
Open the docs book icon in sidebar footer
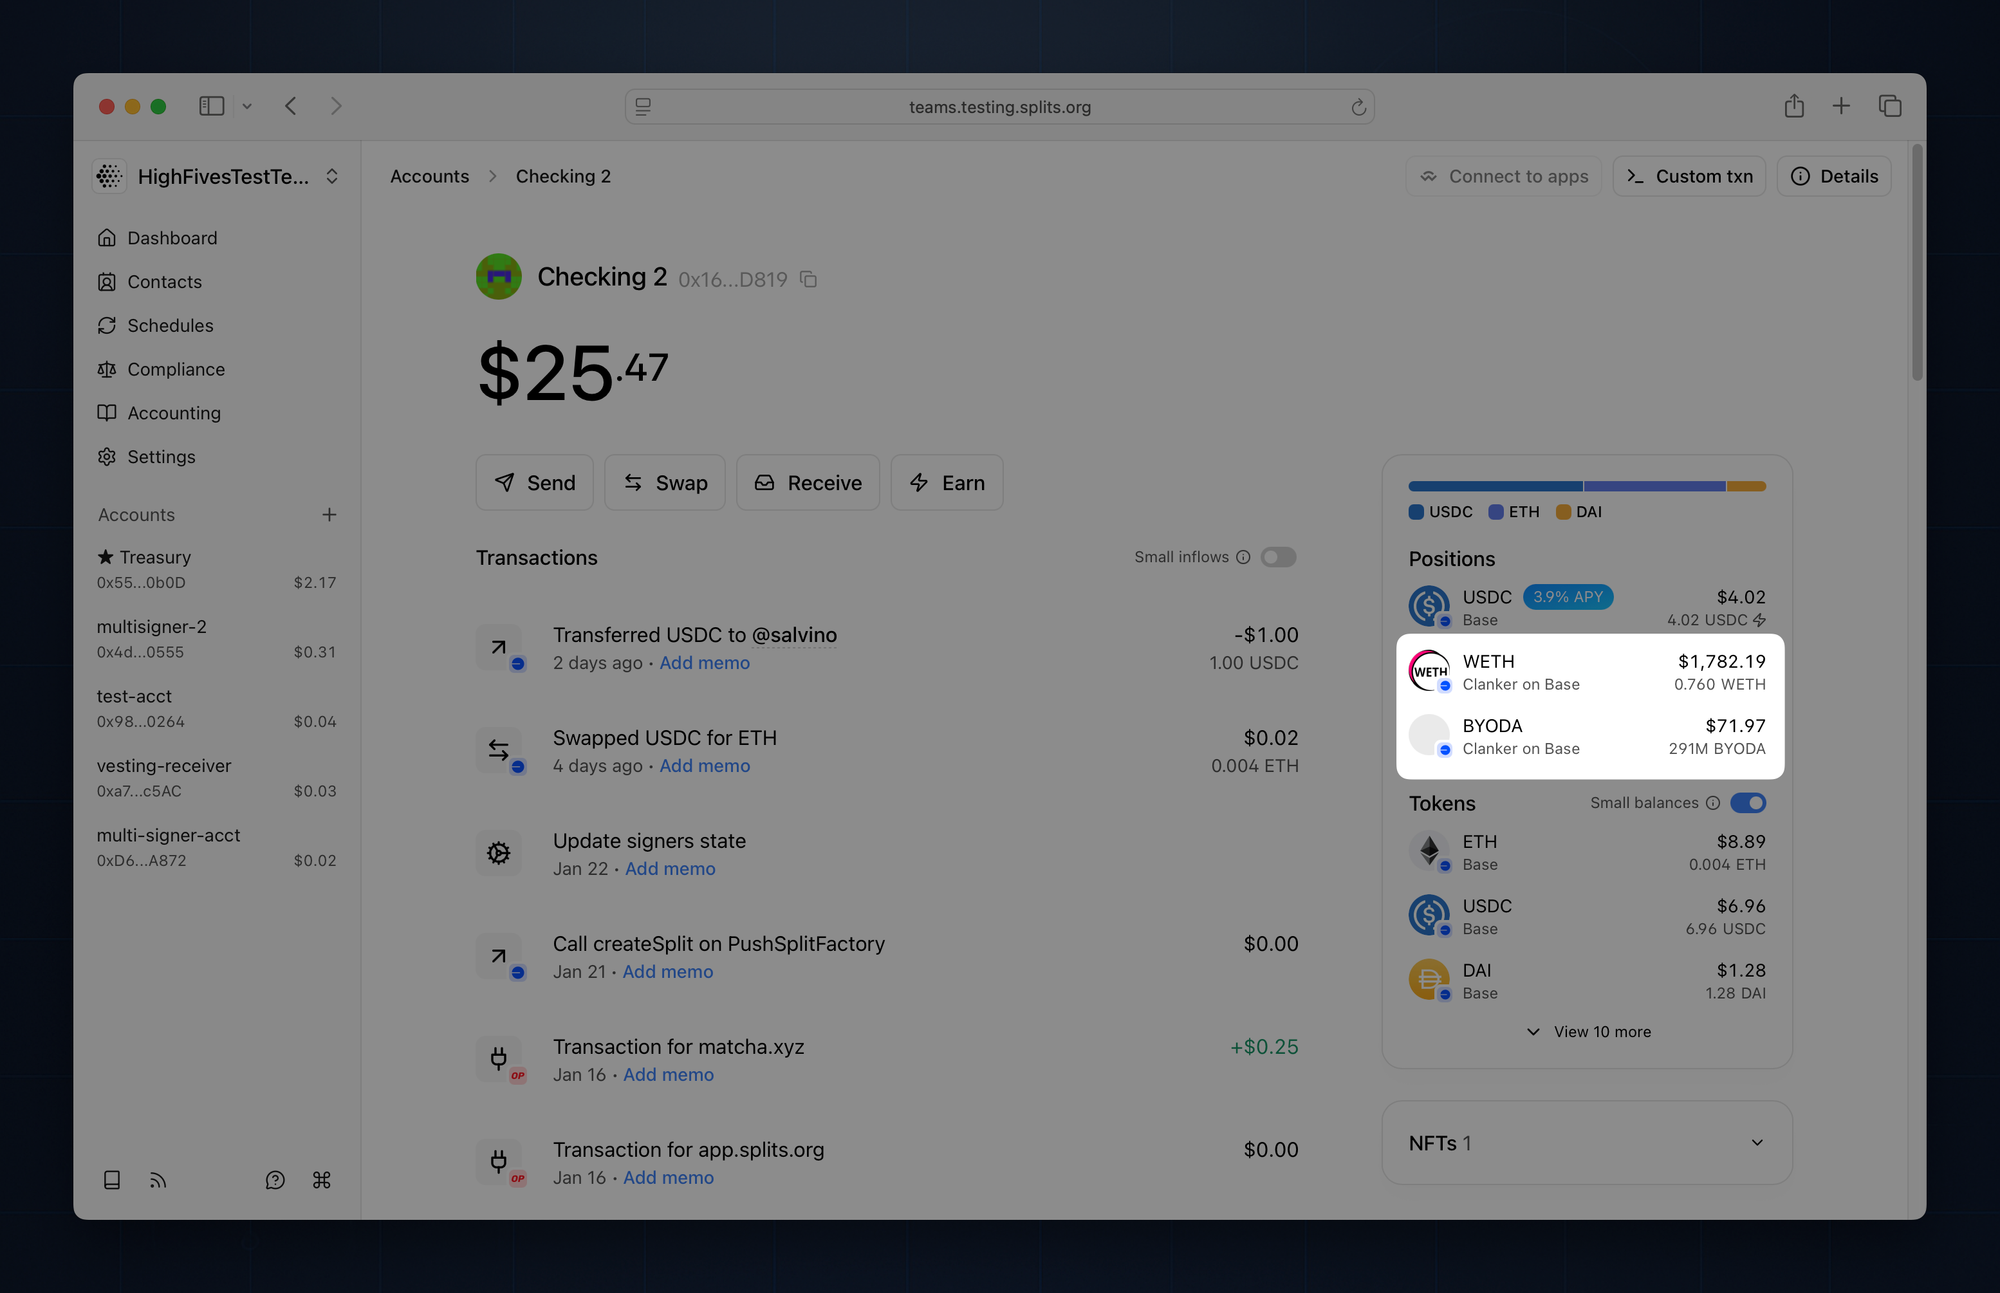(112, 1180)
